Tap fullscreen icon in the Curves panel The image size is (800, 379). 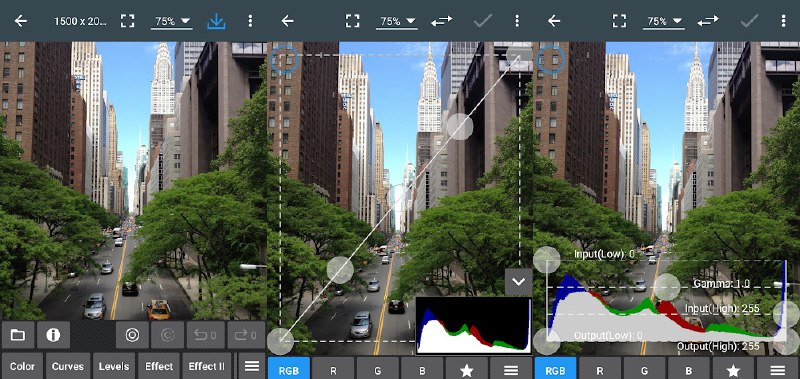point(353,21)
